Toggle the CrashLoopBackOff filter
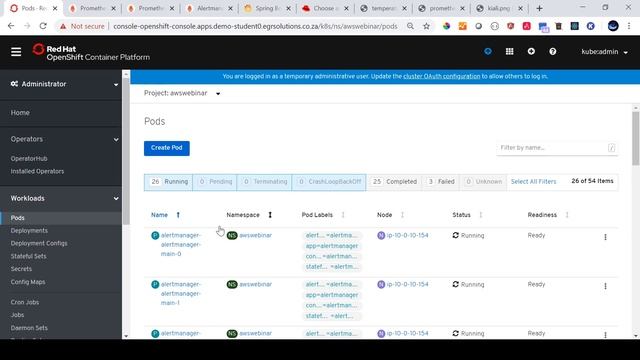Viewport: 640px width, 360px height. coord(329,182)
